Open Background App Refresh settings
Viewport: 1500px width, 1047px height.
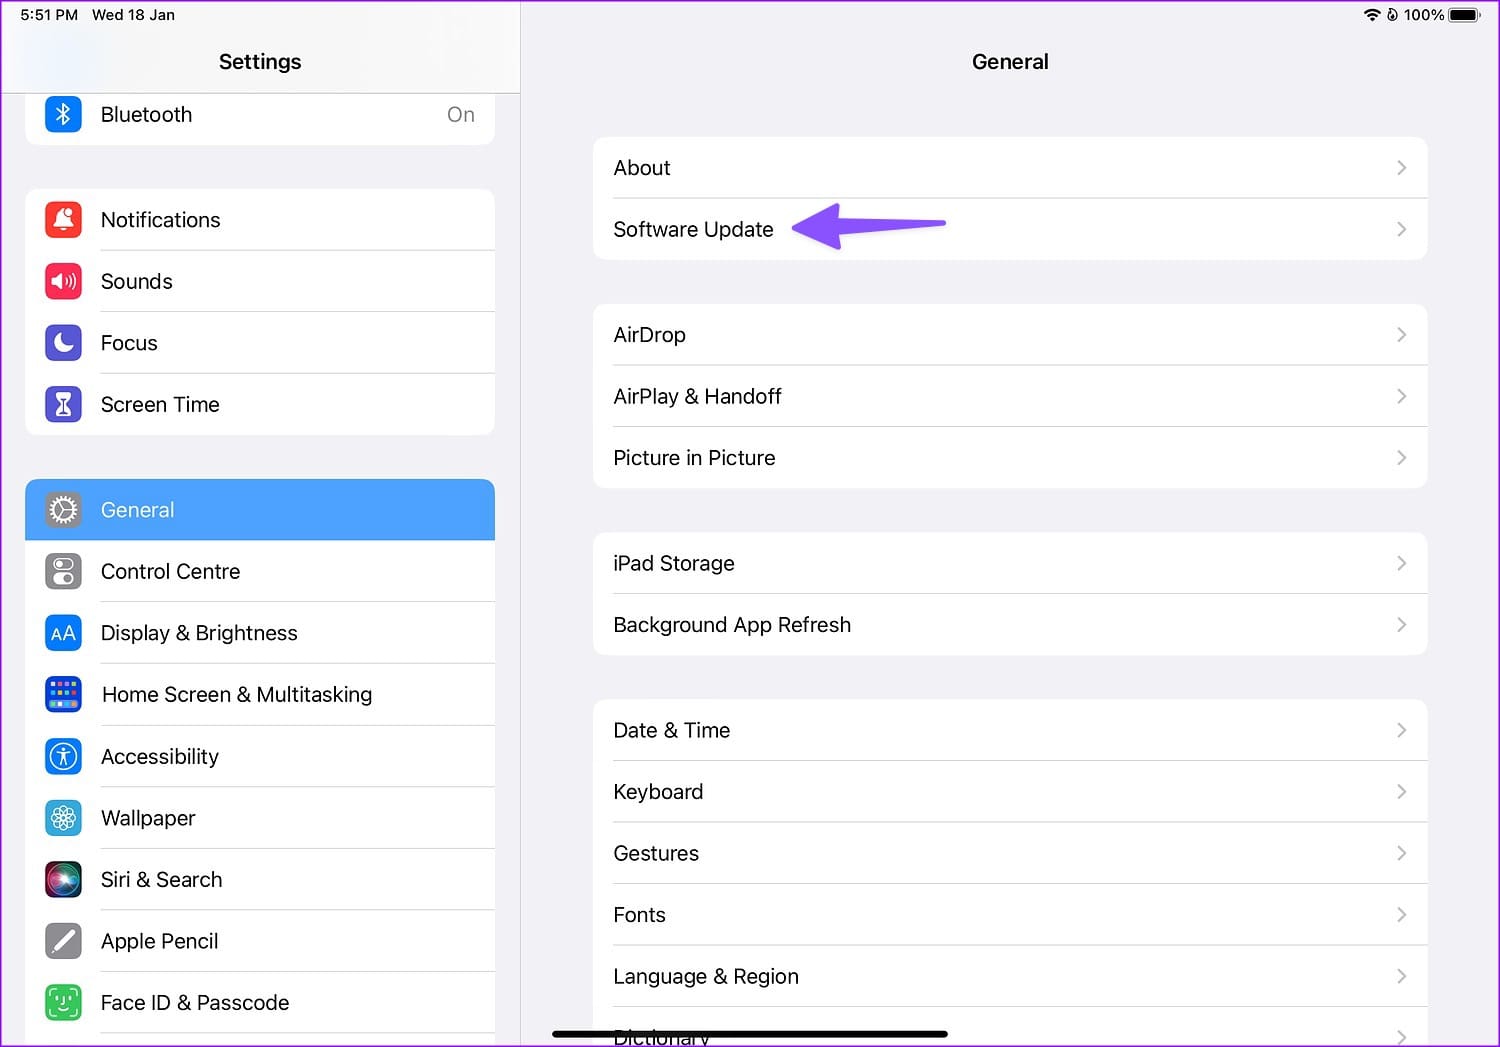[x=1010, y=625]
